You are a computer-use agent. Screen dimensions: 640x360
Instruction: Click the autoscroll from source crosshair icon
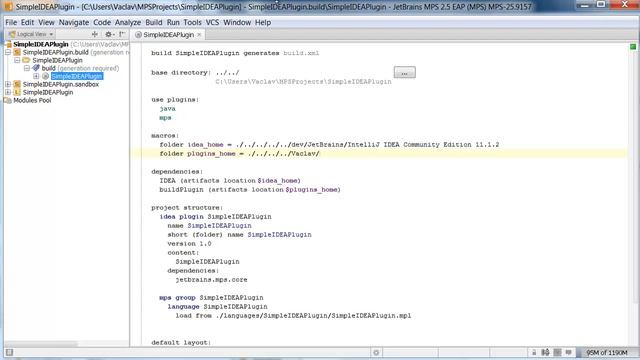click(95, 34)
